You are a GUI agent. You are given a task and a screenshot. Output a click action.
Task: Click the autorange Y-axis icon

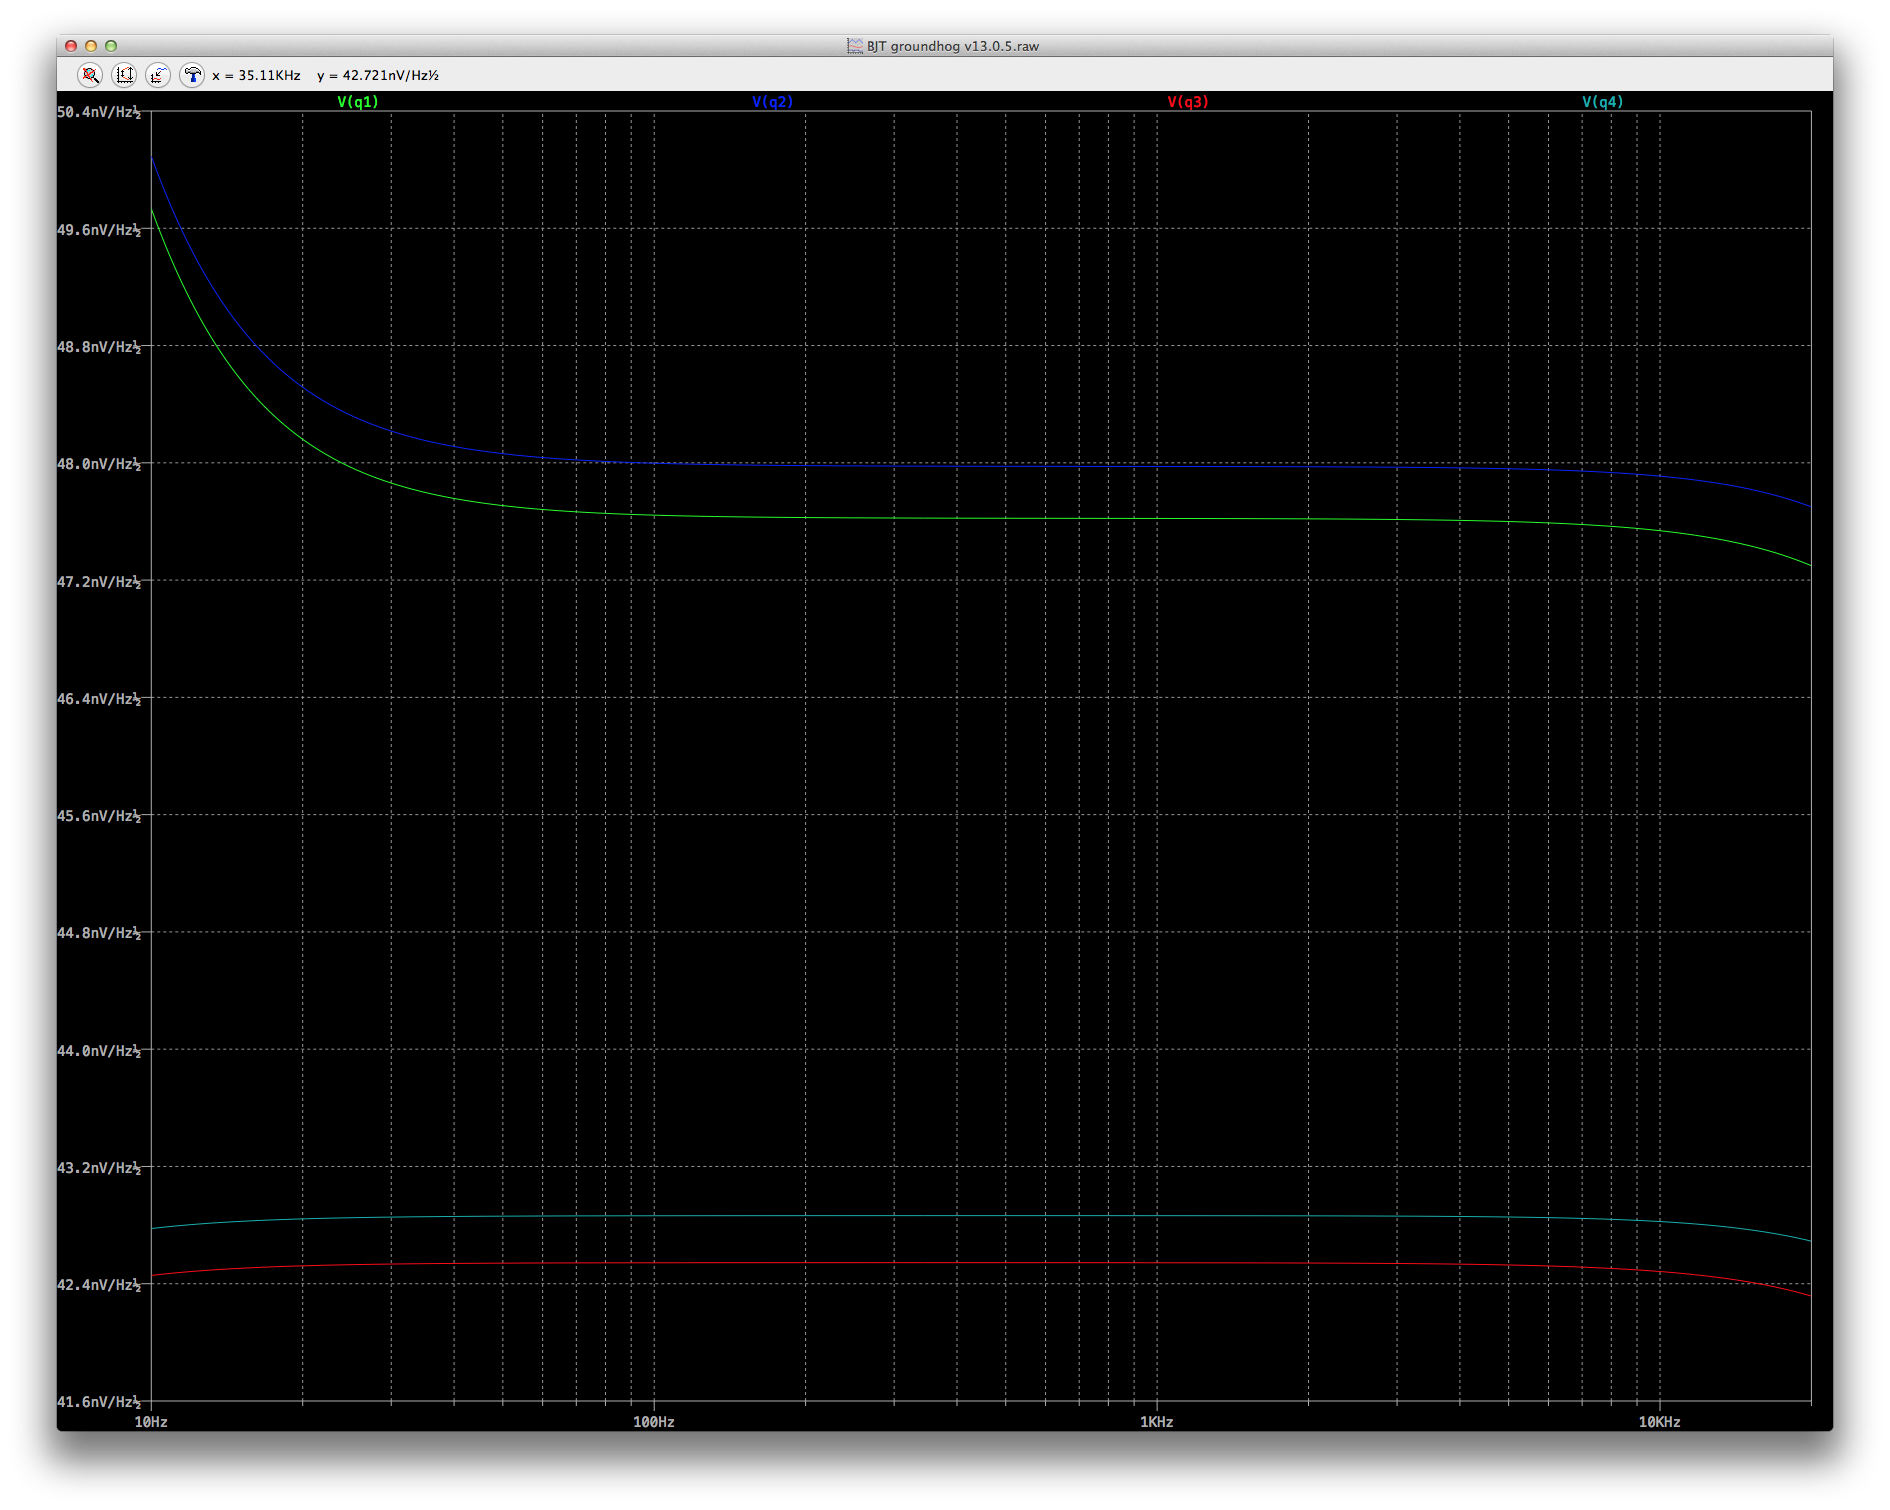[x=124, y=75]
